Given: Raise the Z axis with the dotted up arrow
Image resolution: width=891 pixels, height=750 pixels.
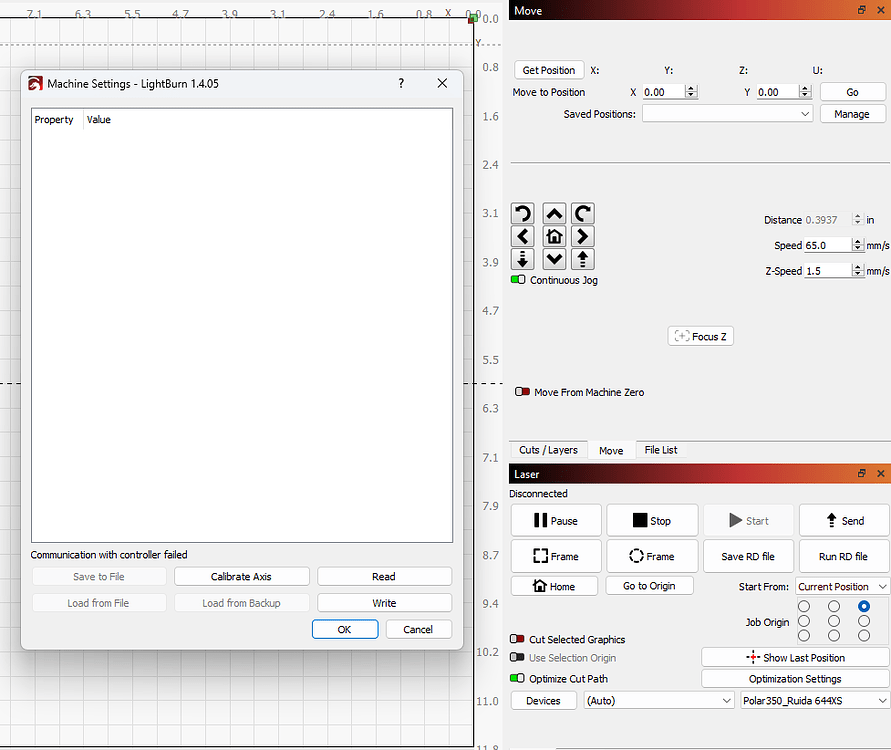Looking at the screenshot, I should coord(583,259).
